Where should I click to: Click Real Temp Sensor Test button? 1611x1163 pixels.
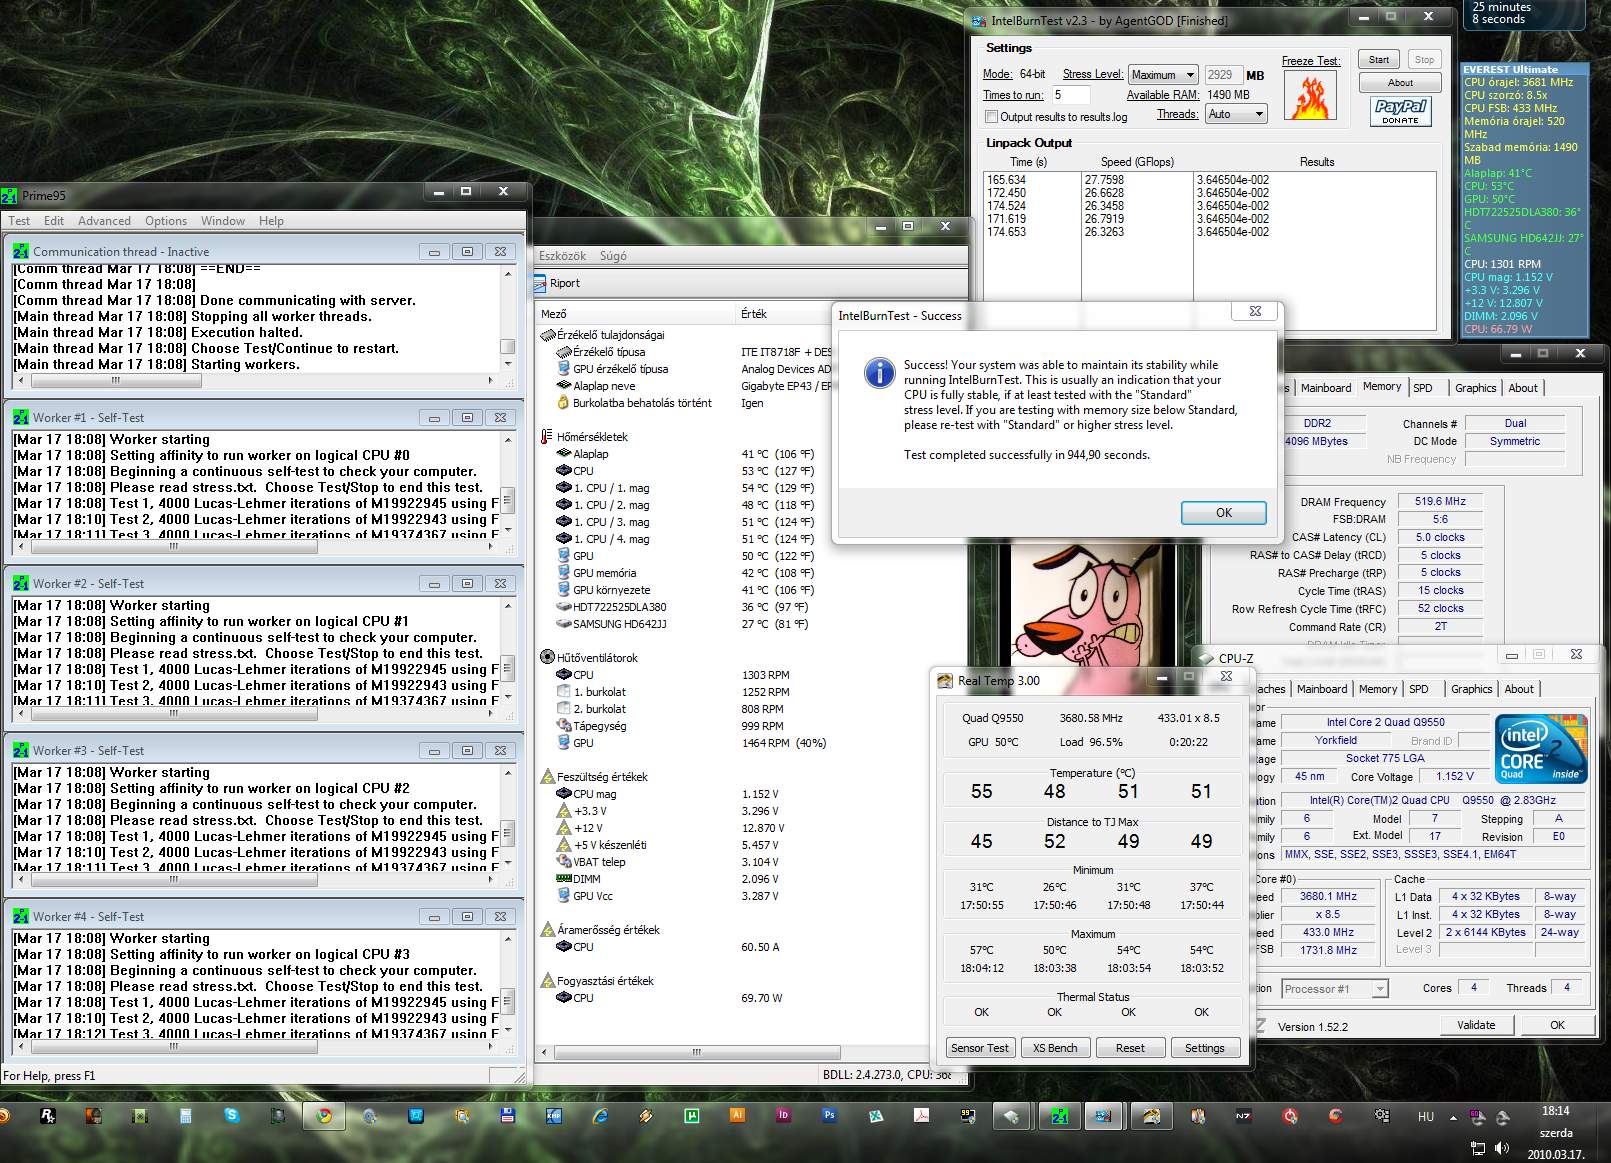[980, 1048]
